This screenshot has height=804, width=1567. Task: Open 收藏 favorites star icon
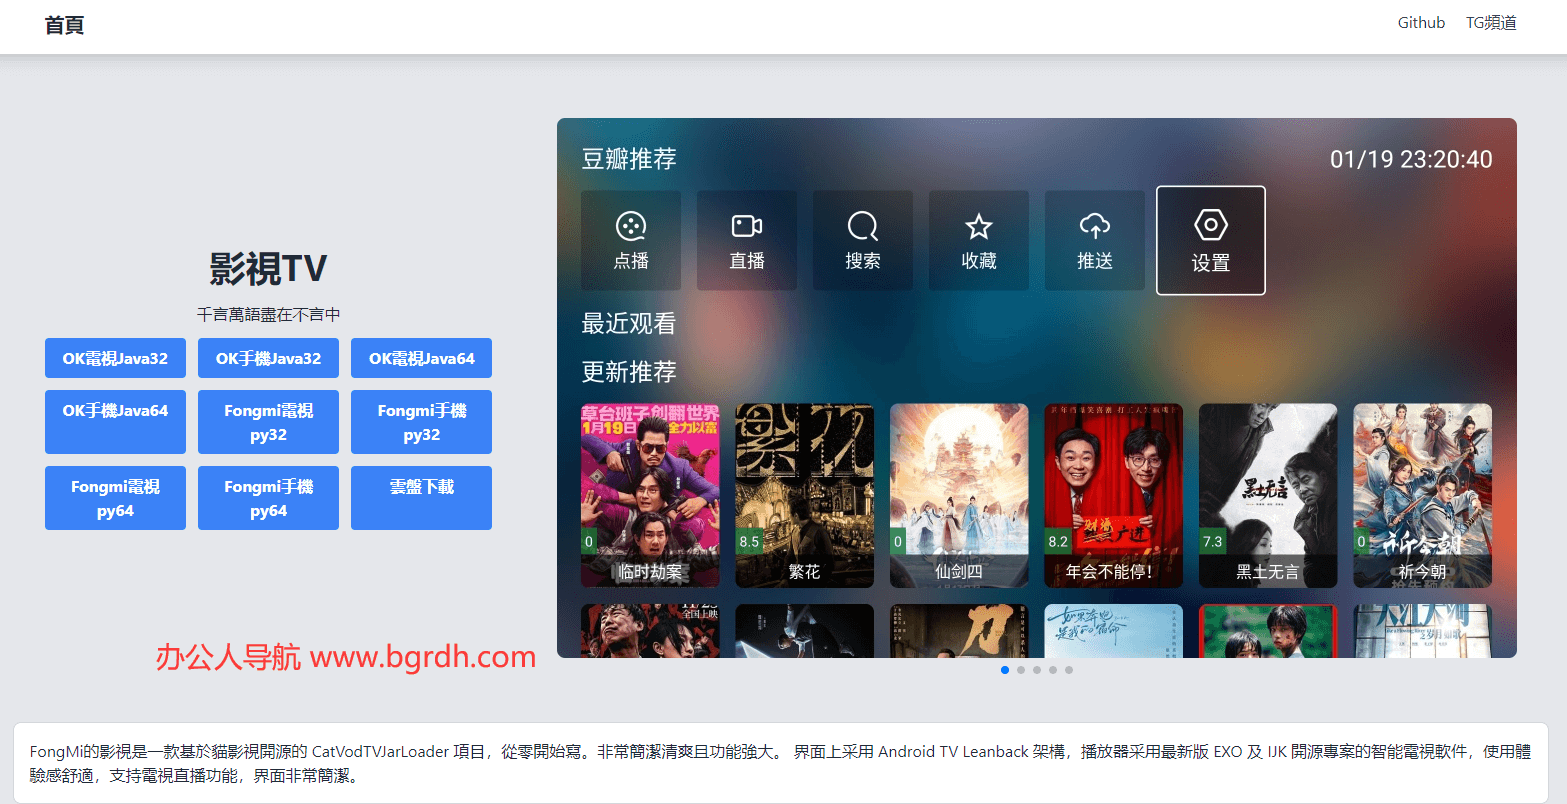tap(978, 227)
